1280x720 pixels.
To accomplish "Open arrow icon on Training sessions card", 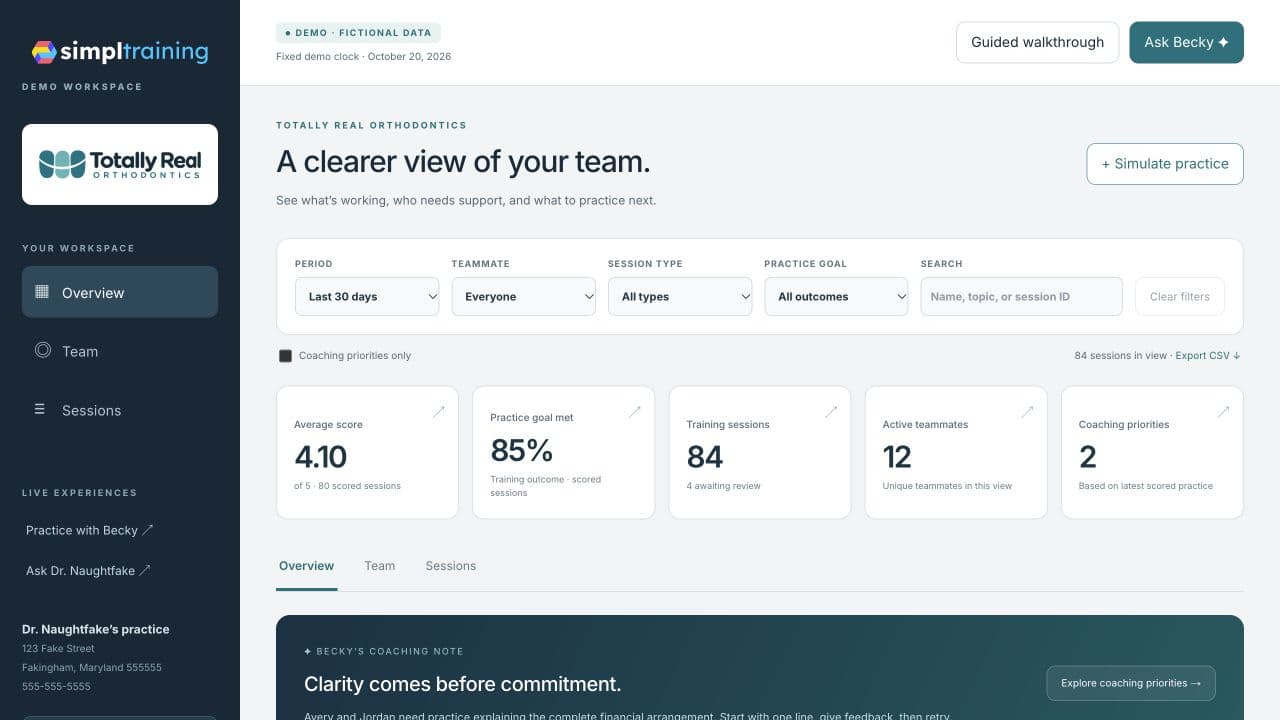I will click(x=831, y=411).
